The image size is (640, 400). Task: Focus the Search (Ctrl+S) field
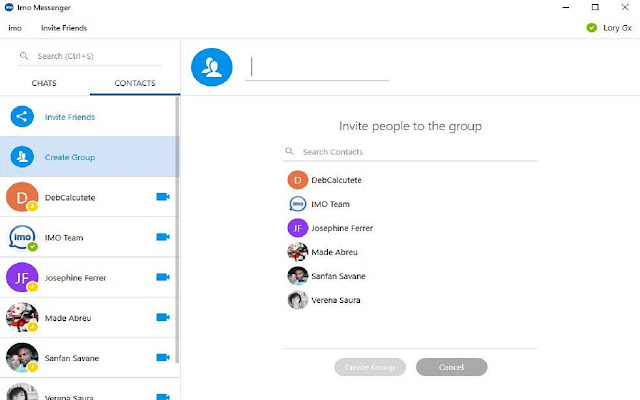point(90,56)
